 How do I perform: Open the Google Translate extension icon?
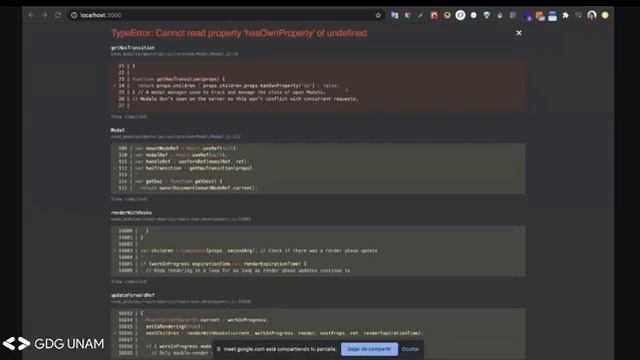coord(394,15)
